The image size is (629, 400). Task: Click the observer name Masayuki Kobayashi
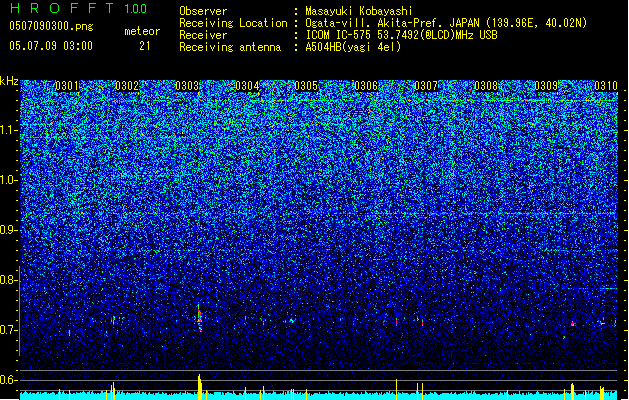(359, 11)
